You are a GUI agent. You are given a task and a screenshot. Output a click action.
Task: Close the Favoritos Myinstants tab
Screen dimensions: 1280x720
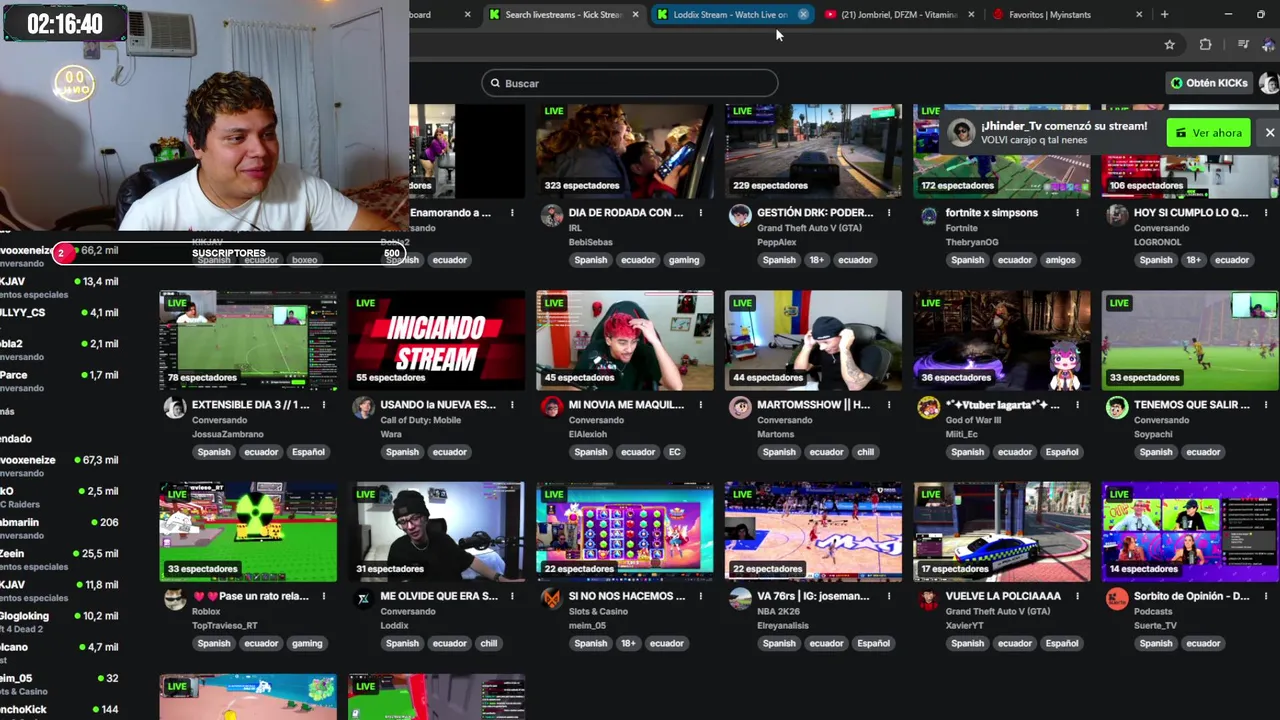1139,15
